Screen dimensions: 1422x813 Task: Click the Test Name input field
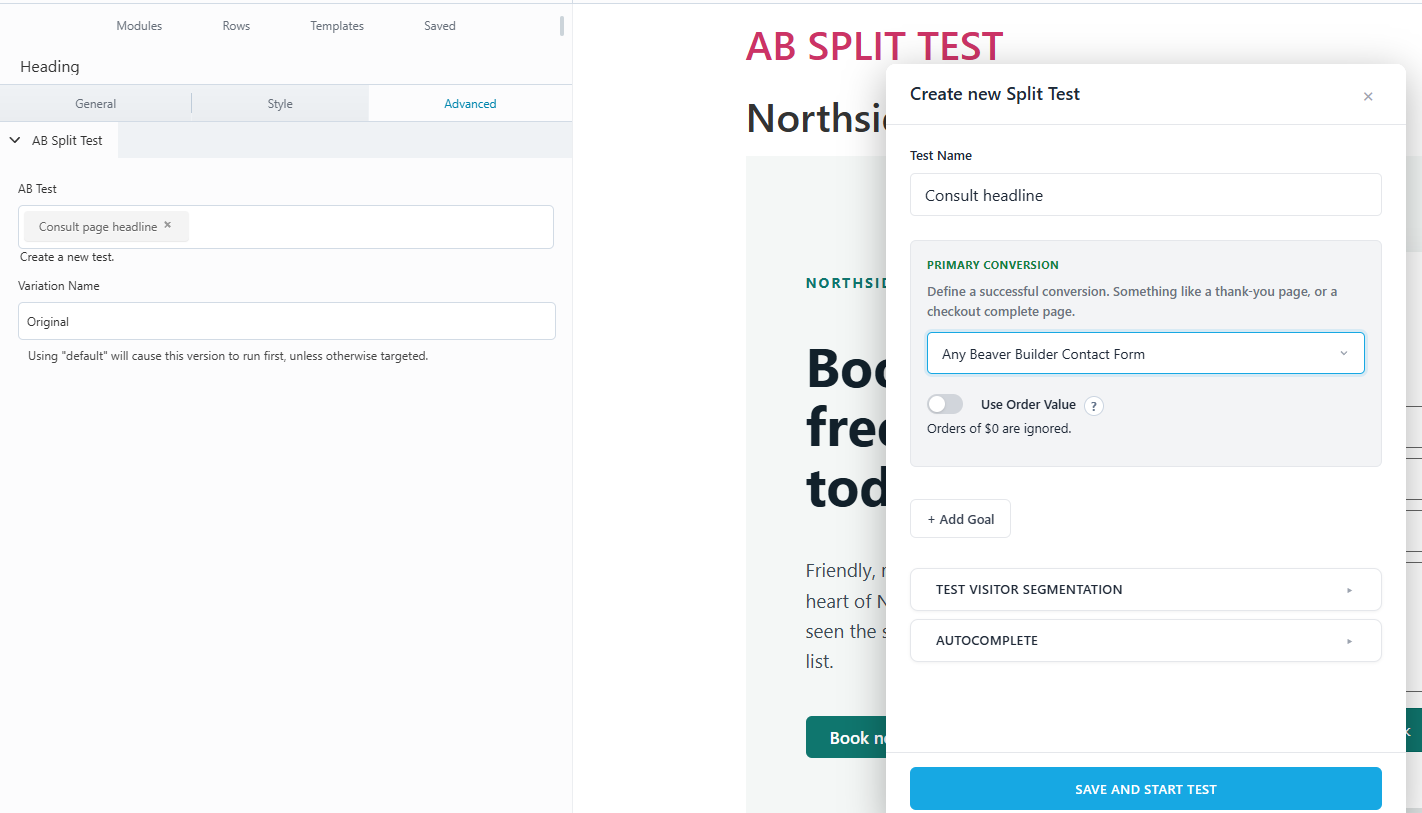coord(1145,195)
